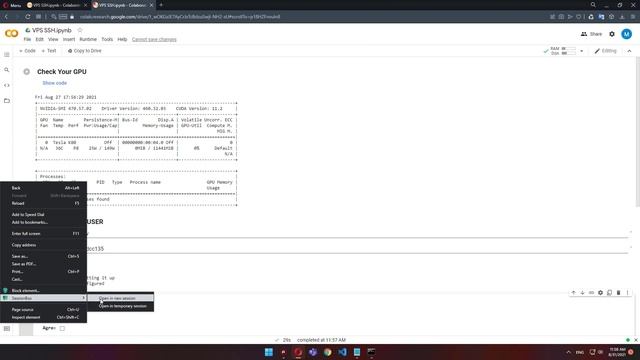Screen dimensions: 640x360
Task: Select Add to Speed Dial
Action: [44, 214]
